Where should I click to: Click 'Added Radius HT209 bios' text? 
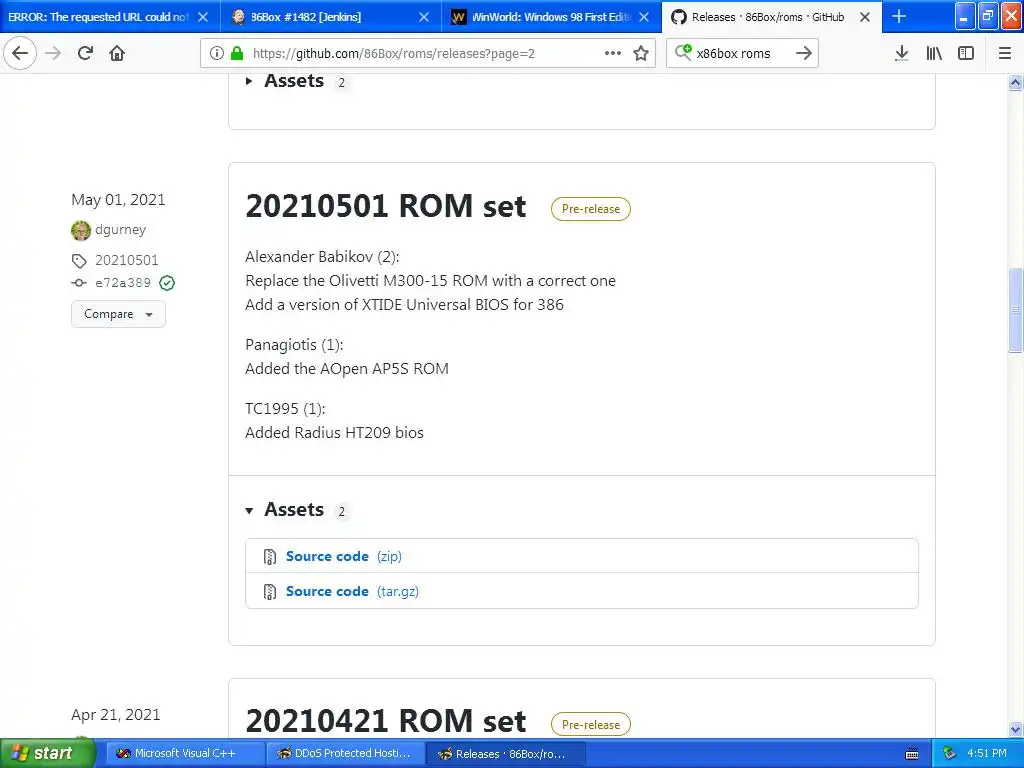click(x=334, y=433)
